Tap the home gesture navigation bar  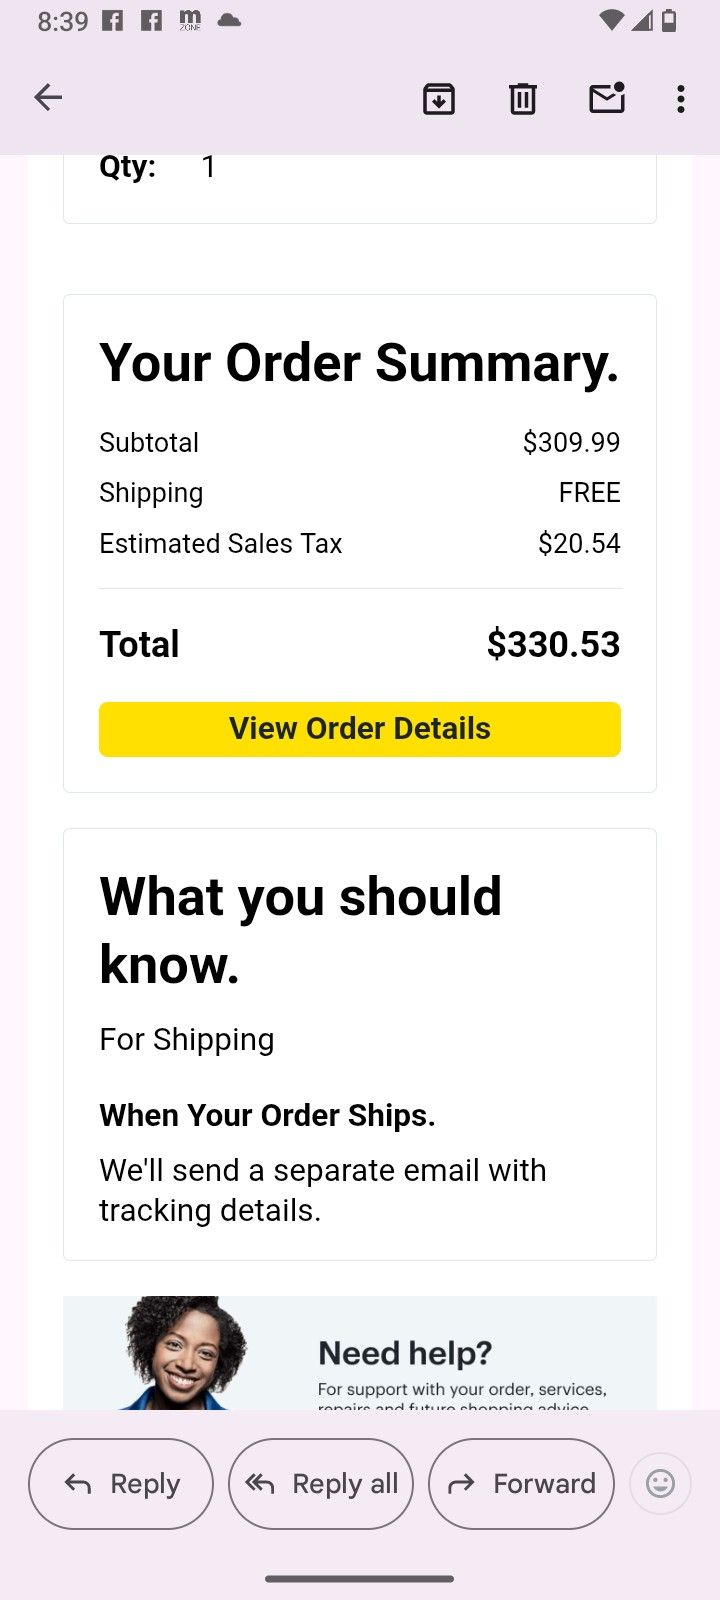(x=360, y=1579)
